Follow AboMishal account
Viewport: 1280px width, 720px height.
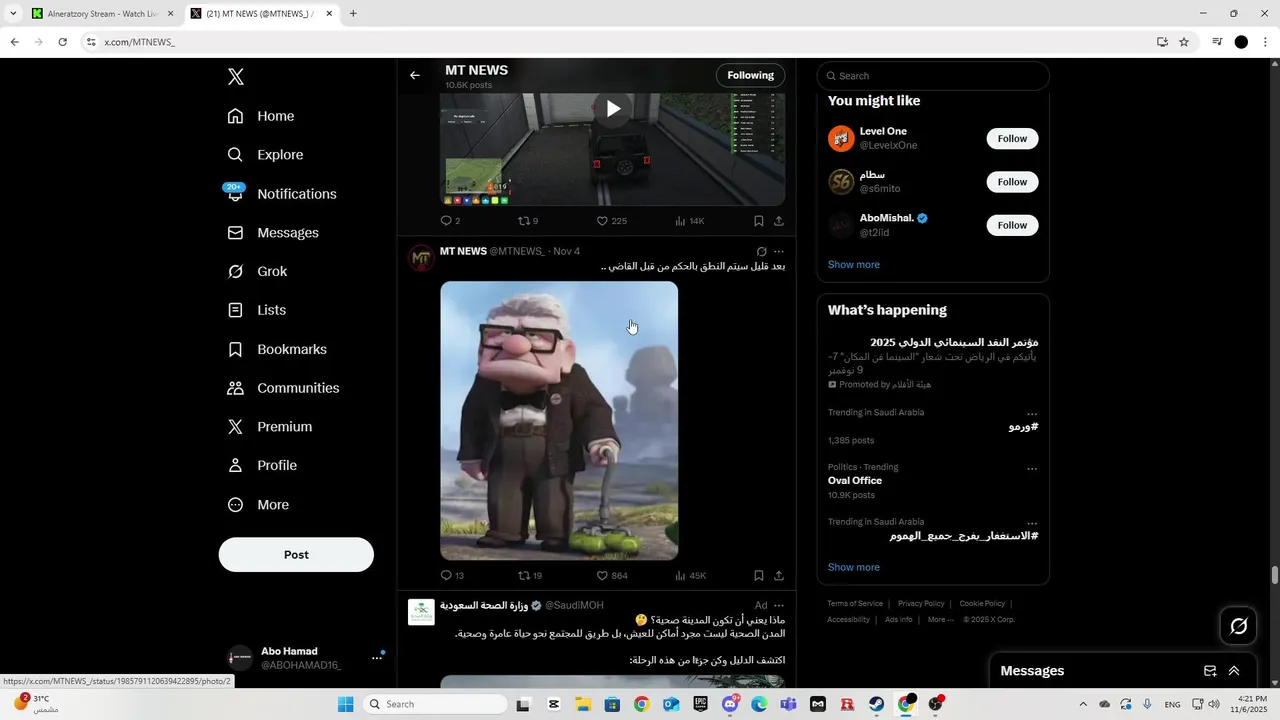pos(1012,225)
